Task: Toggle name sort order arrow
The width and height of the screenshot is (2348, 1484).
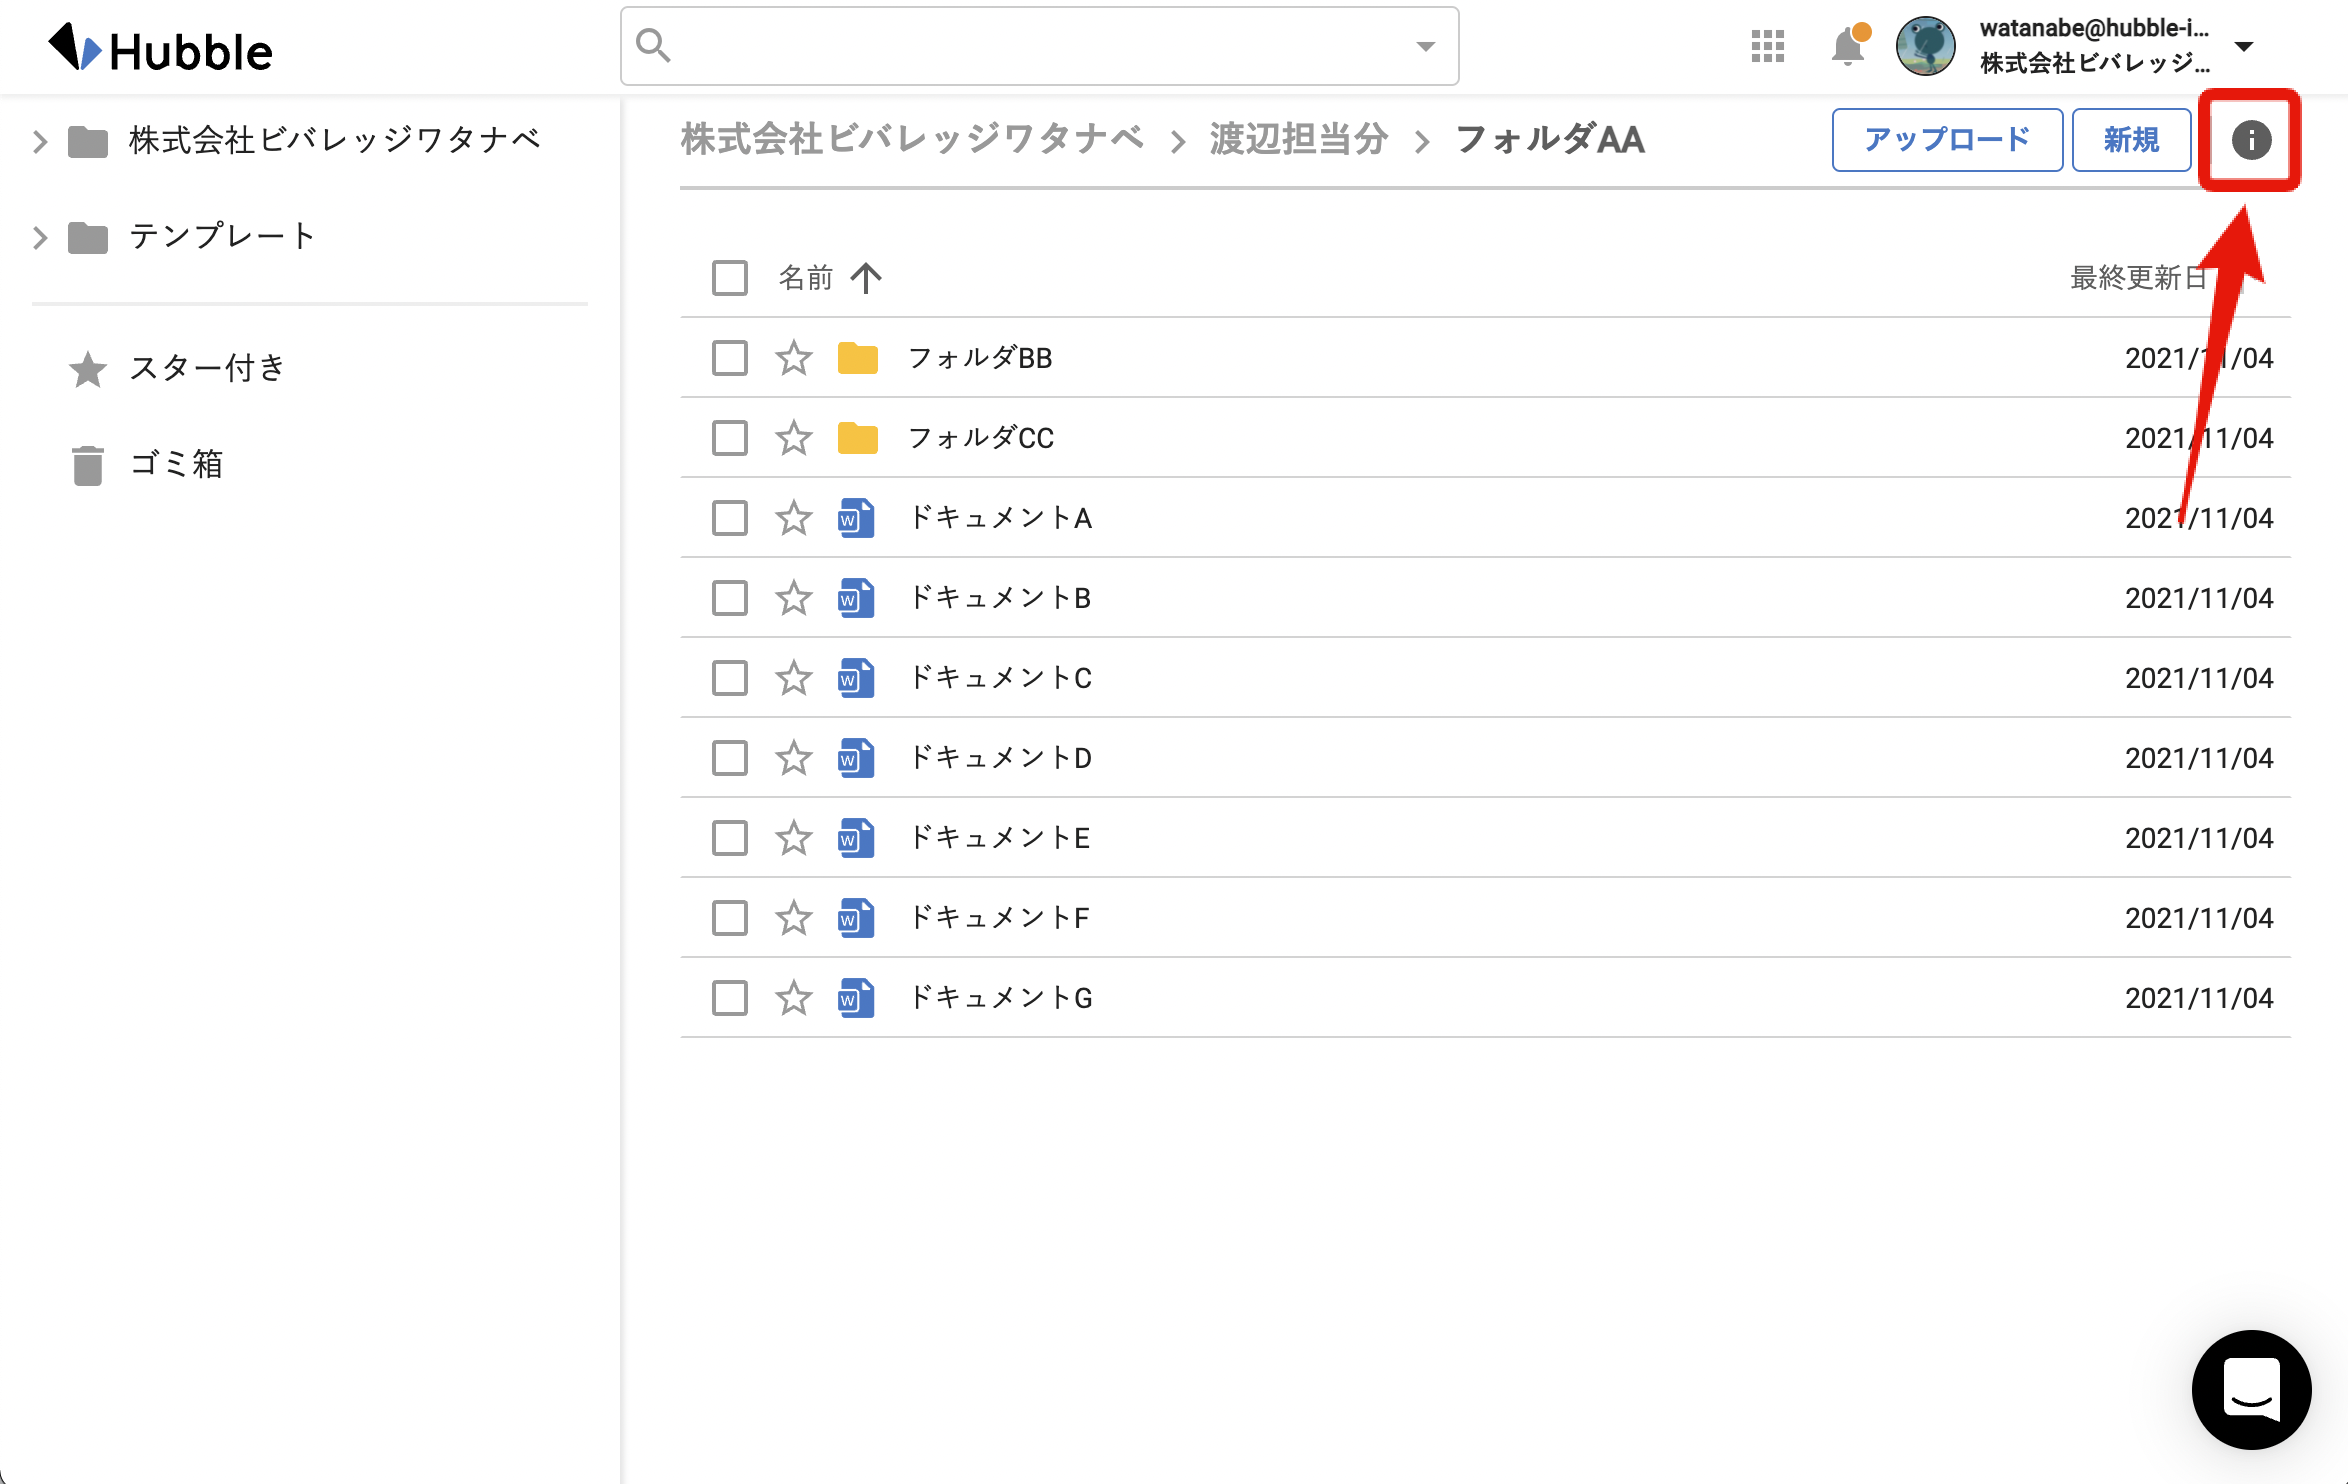Action: 866,277
